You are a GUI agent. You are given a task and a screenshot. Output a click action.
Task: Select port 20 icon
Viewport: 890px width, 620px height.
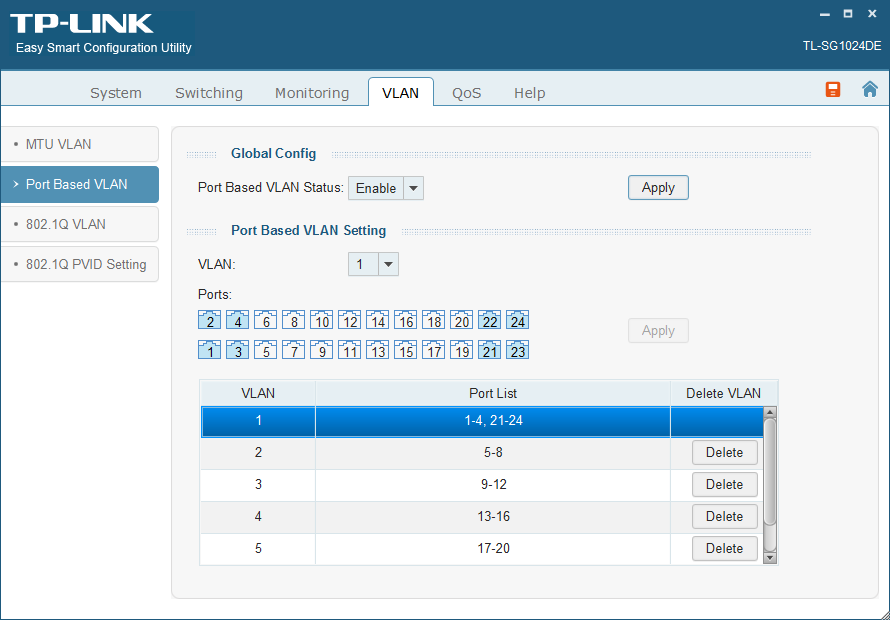point(461,320)
